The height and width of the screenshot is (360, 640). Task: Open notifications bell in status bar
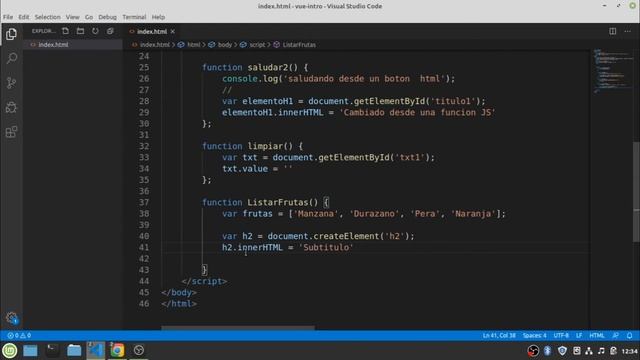click(629, 336)
